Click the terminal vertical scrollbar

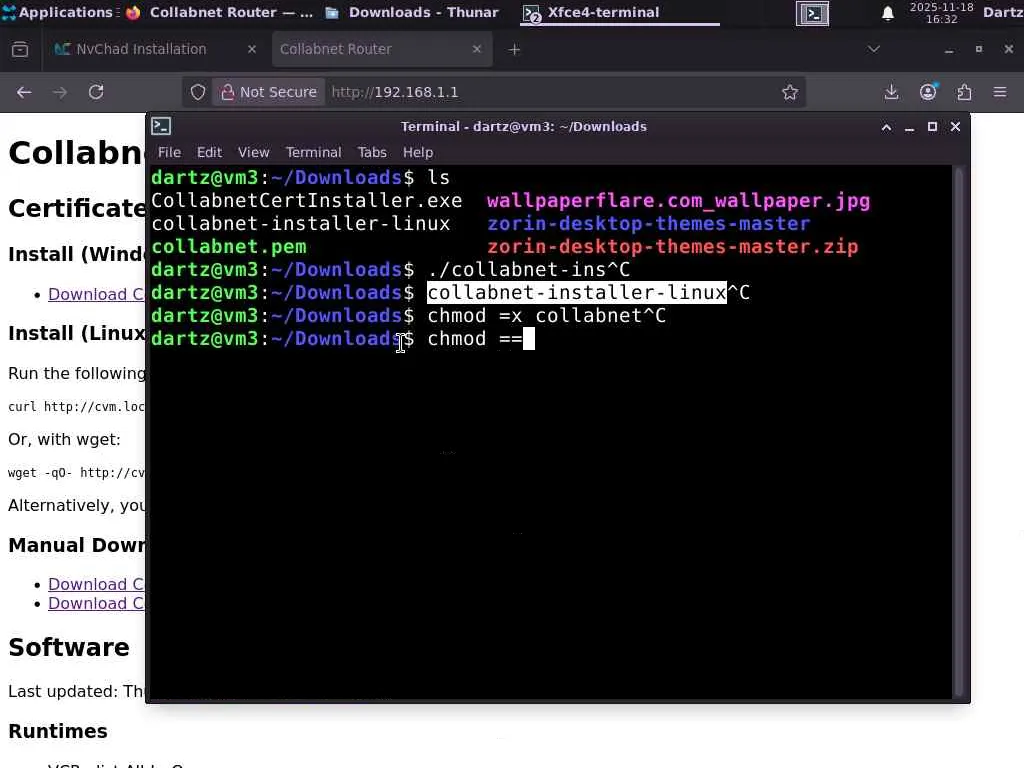[959, 432]
